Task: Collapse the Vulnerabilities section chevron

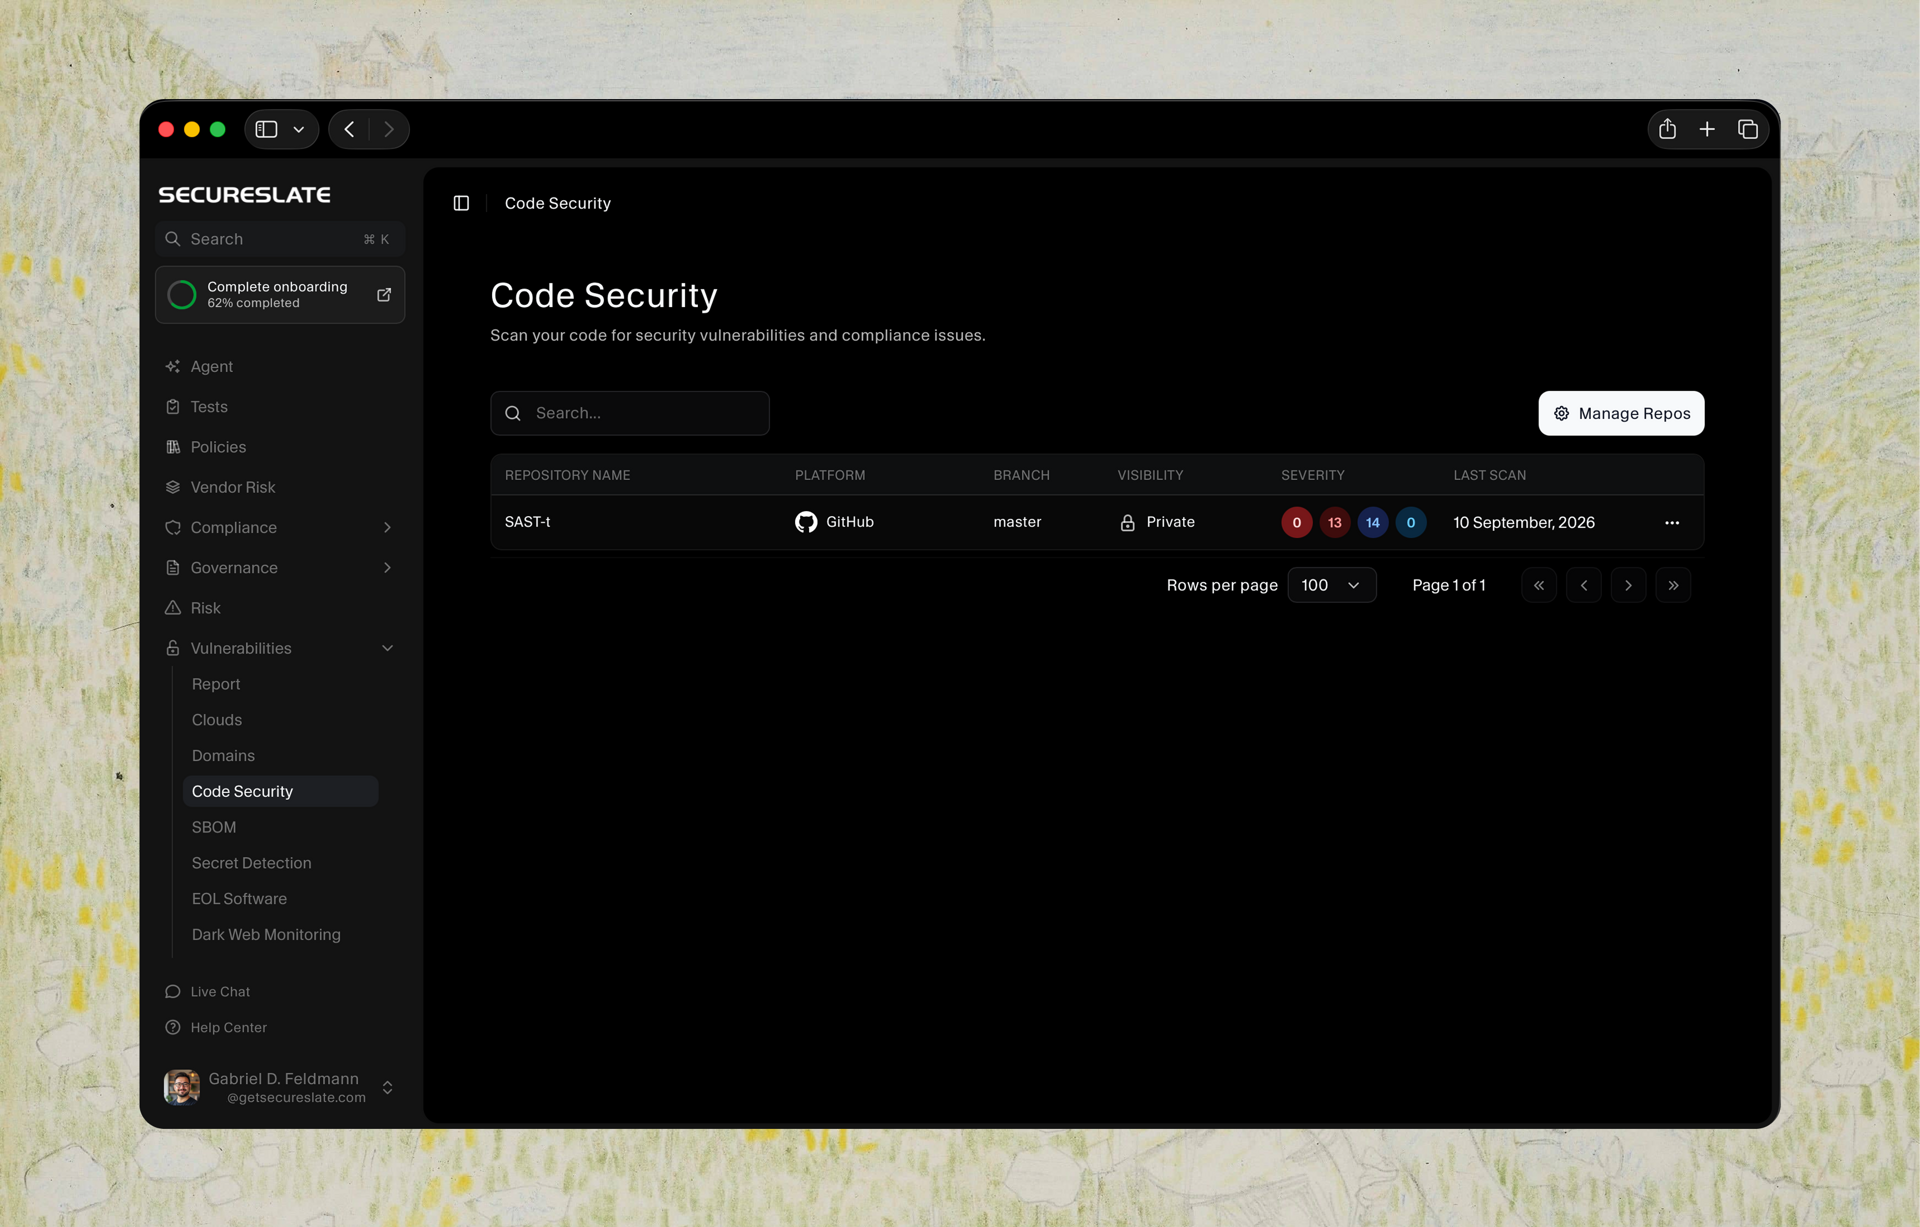Action: coord(387,648)
